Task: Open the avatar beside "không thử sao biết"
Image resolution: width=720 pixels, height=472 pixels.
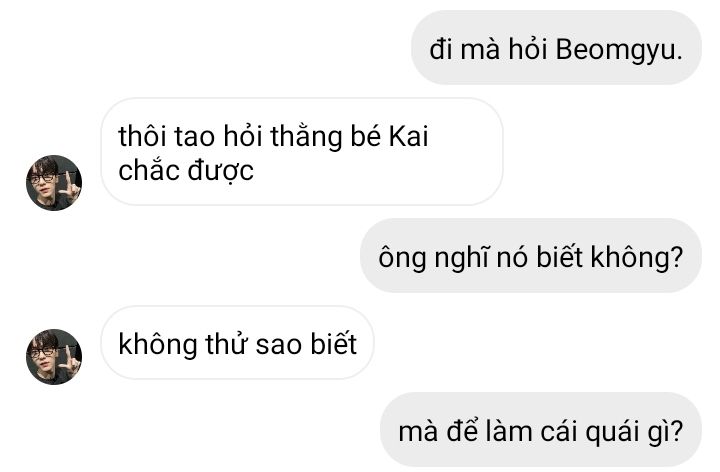Action: [54, 357]
